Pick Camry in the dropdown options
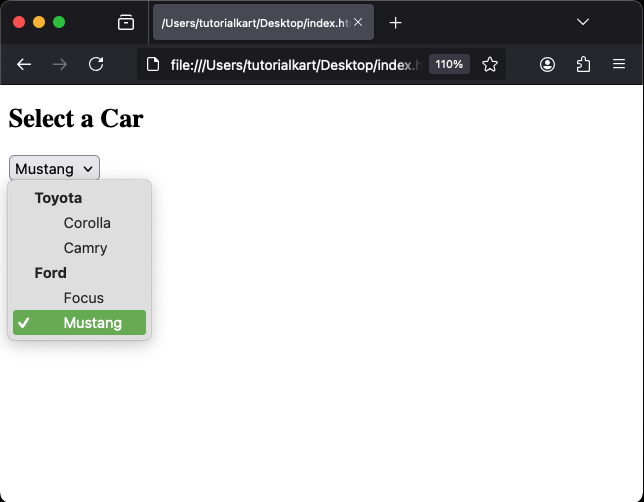 tap(85, 248)
